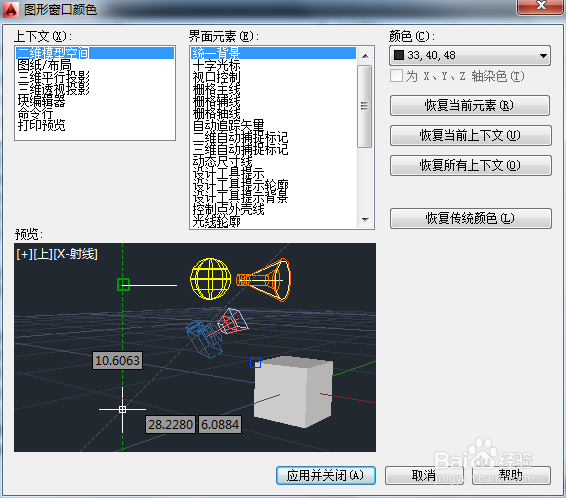Toggle 为 X、Y、Z 轴染色 checkbox
566x498 pixels.
click(x=396, y=76)
